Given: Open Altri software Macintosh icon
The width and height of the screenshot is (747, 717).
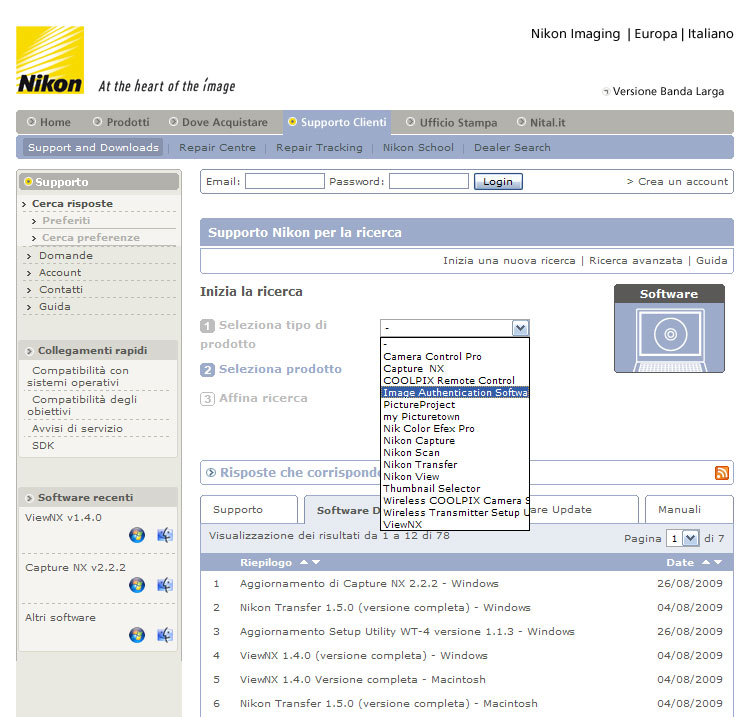Looking at the screenshot, I should (165, 635).
